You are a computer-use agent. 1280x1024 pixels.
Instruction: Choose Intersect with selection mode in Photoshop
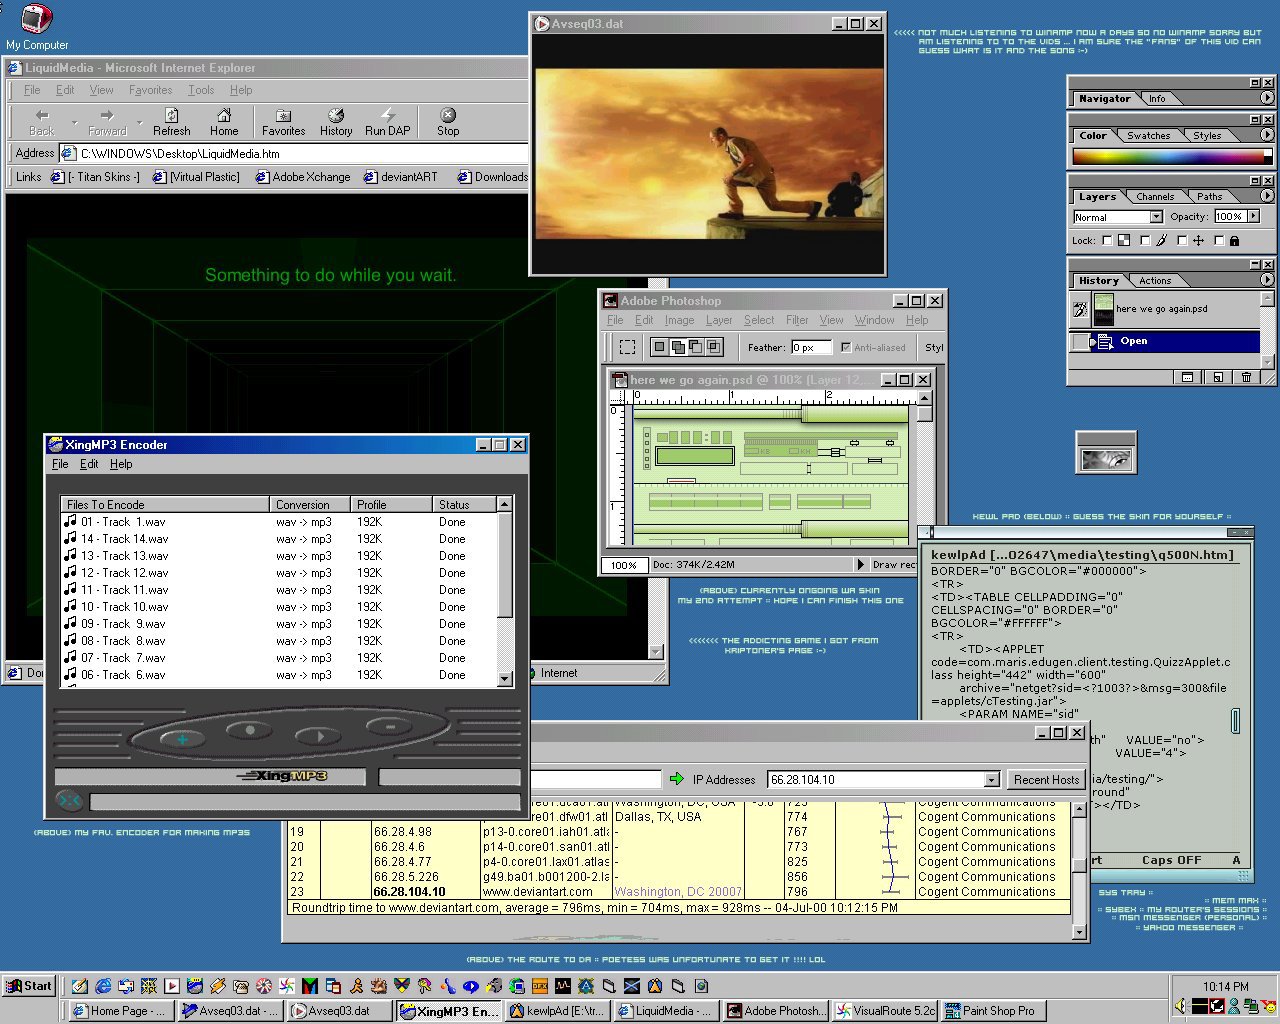713,347
